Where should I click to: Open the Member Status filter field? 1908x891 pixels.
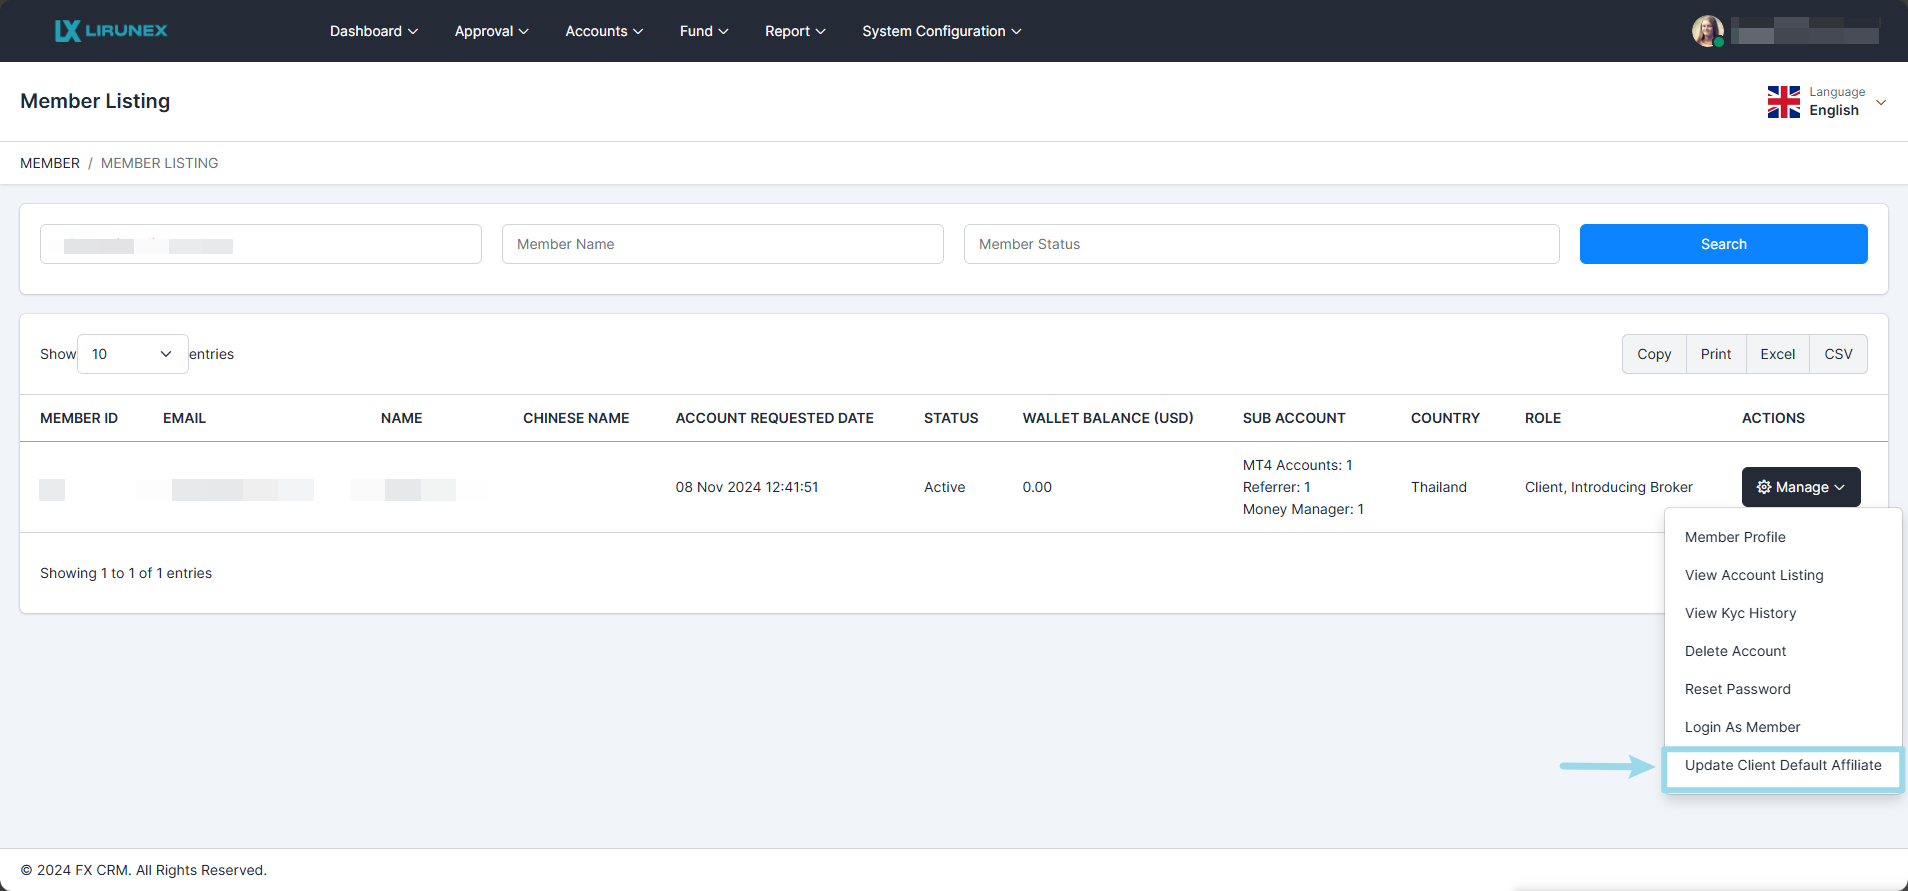click(1261, 244)
